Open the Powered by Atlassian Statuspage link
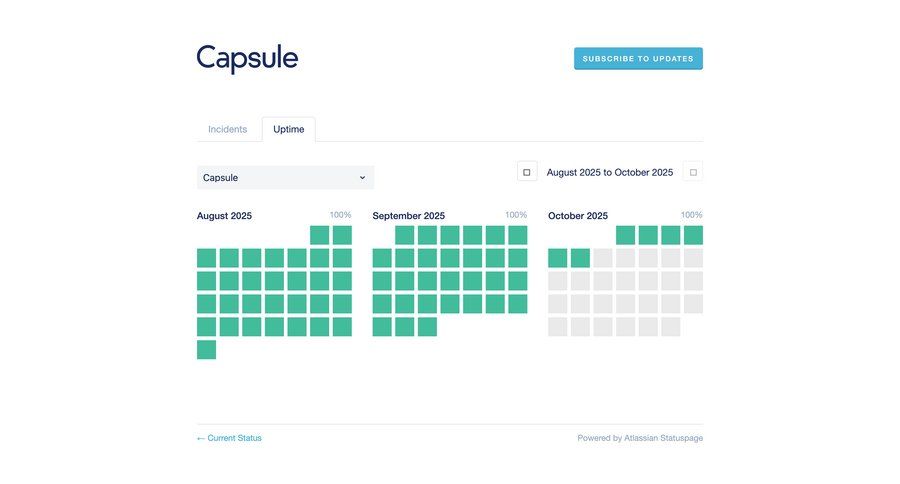The image size is (900, 484). (640, 438)
